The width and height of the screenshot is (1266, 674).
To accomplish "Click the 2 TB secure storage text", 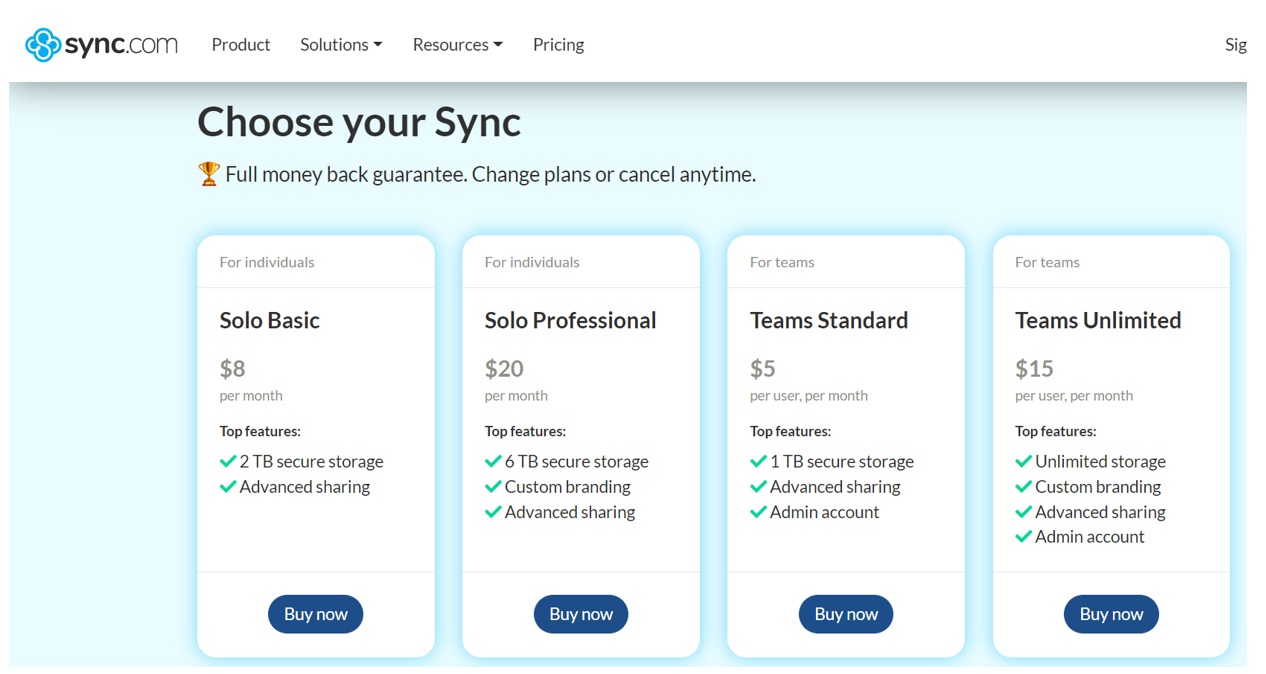I will (312, 461).
